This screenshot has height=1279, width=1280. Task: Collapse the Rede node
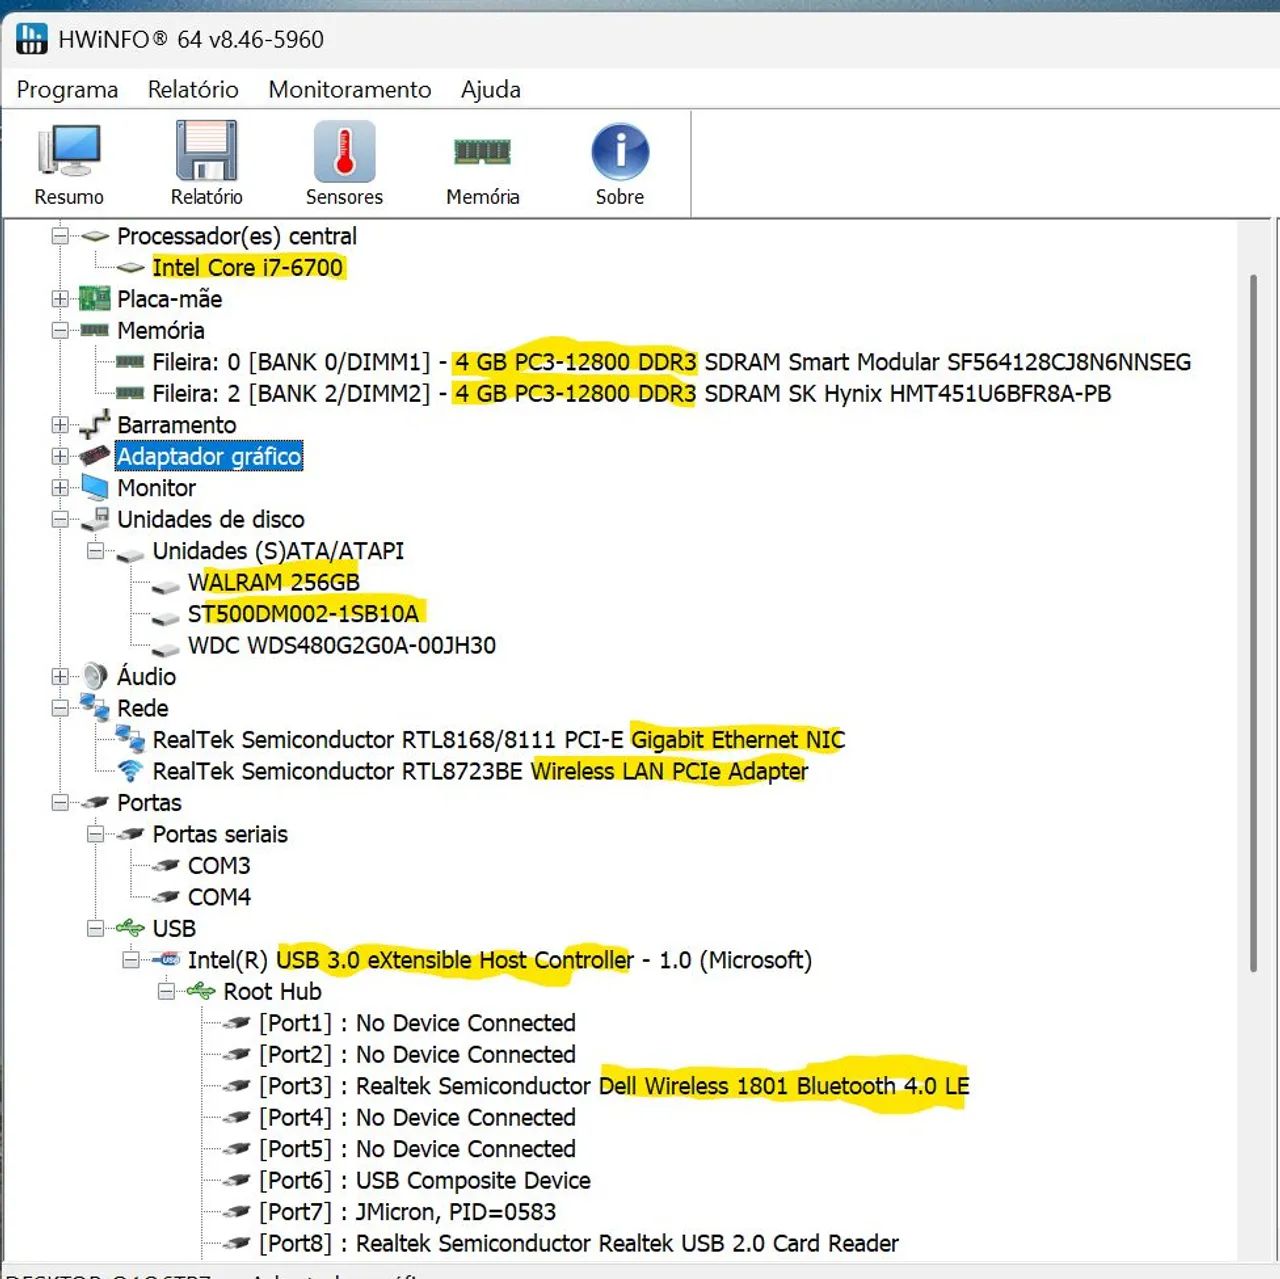coord(60,707)
